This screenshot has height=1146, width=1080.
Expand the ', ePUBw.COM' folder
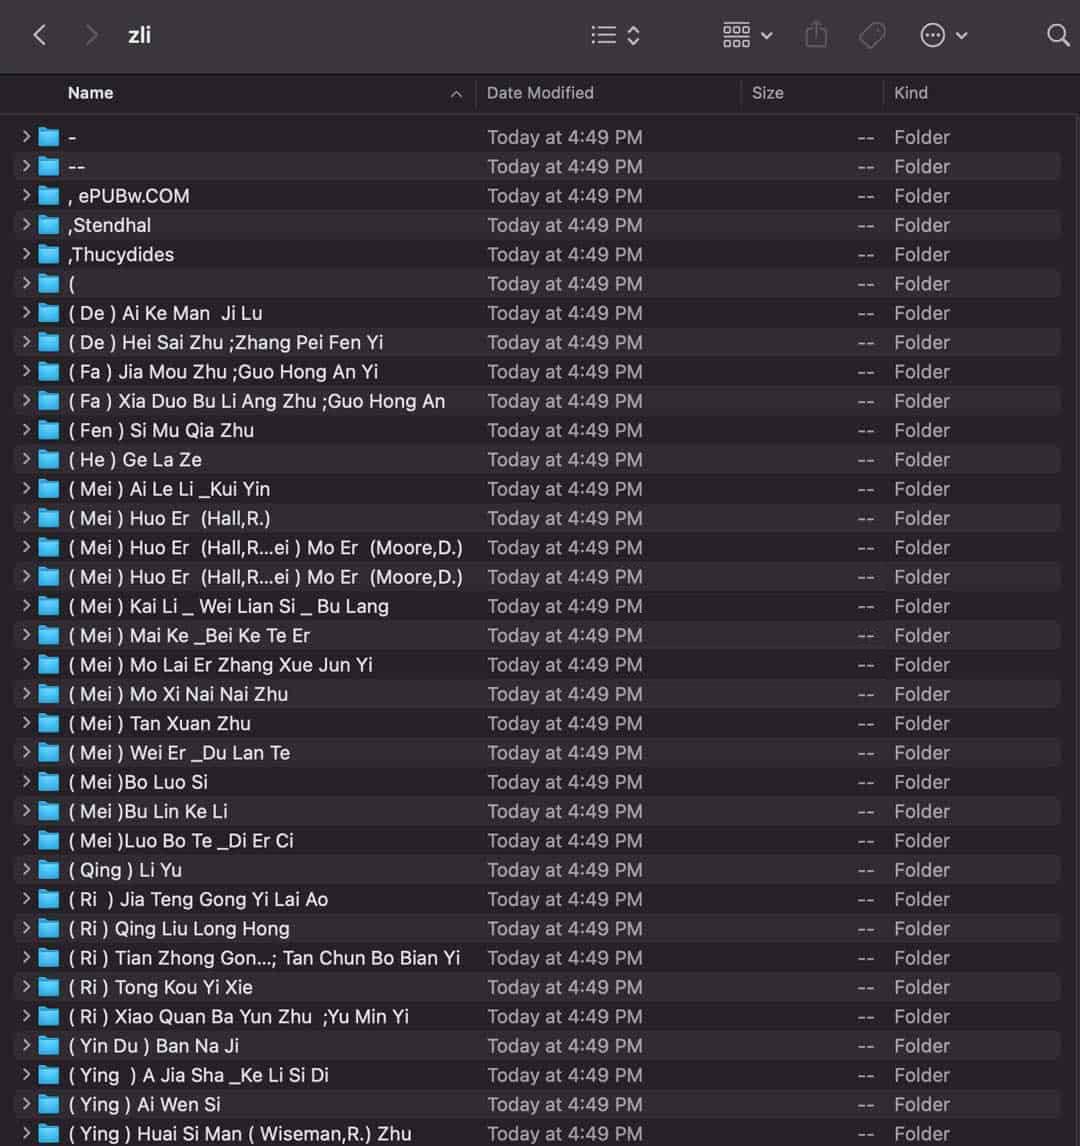(26, 195)
